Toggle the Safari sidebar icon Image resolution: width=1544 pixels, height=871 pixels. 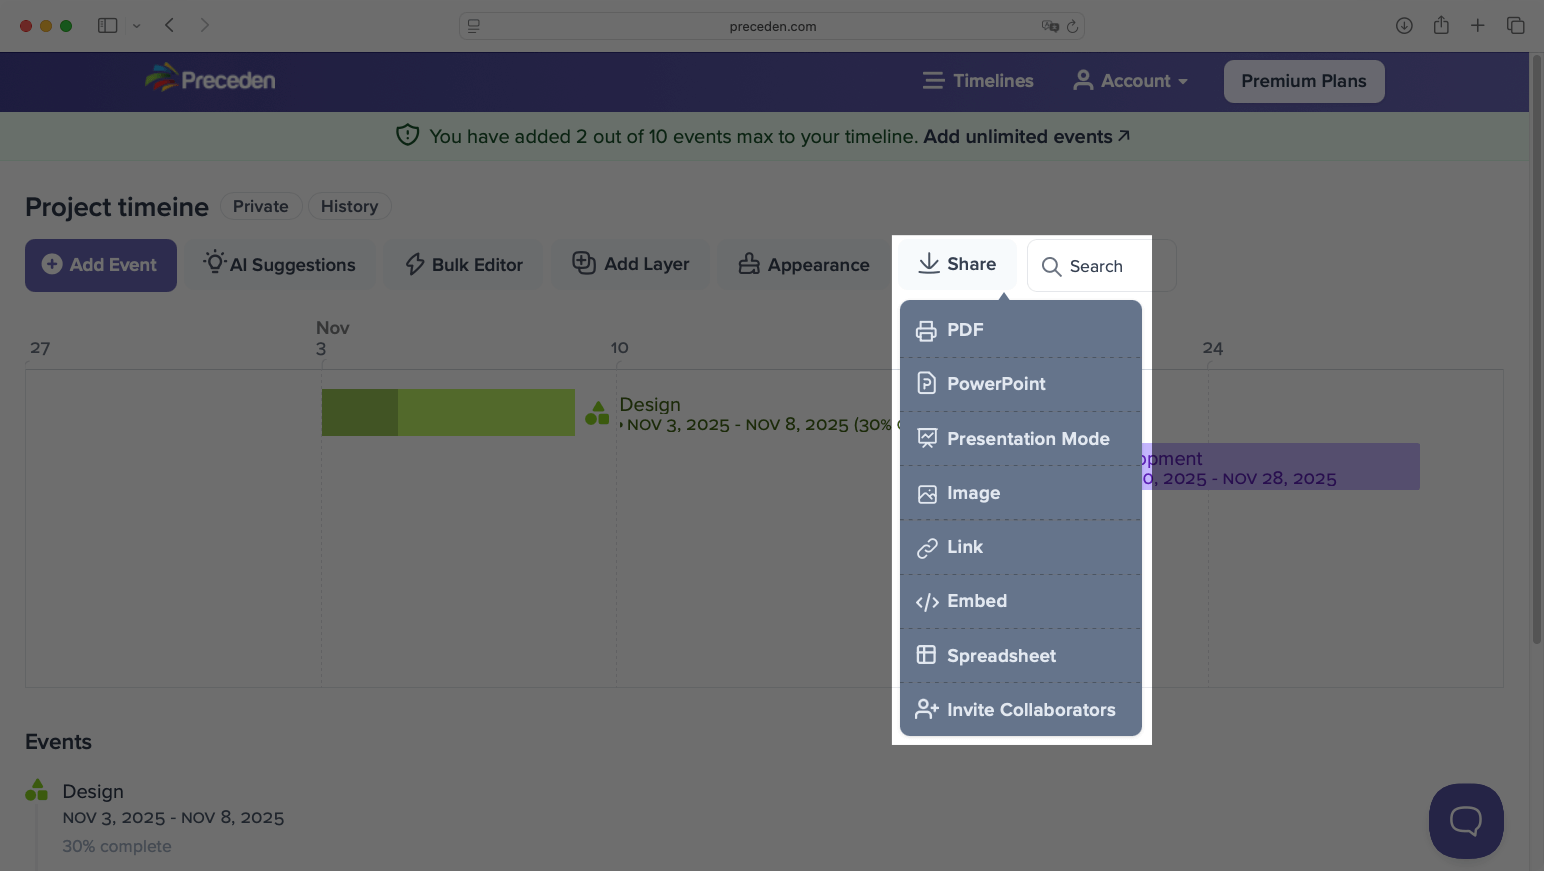pos(108,26)
